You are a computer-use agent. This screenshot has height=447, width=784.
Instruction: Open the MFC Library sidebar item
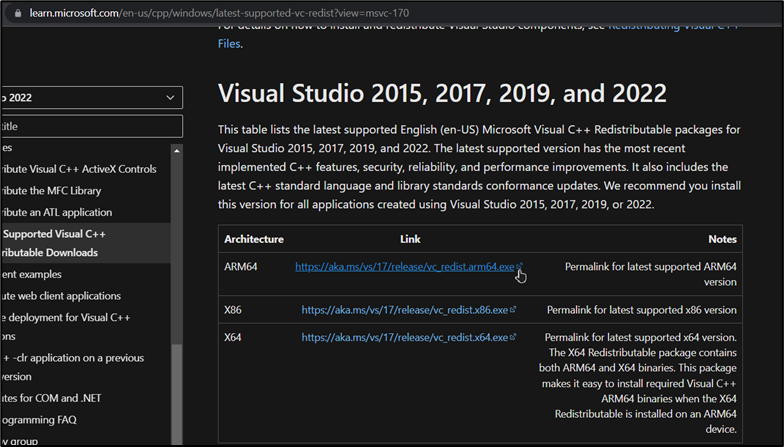point(51,190)
